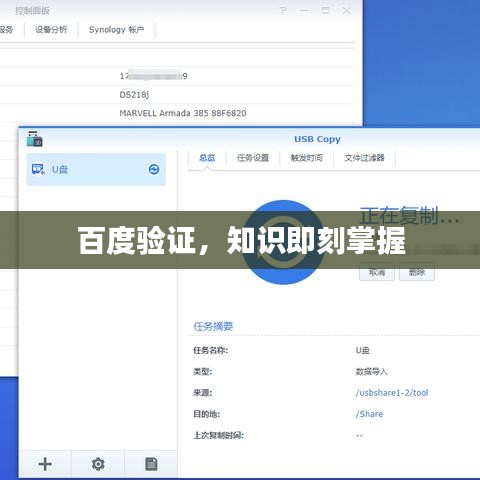Click the sync icon on U盘 task
480x480 pixels.
pos(154,169)
